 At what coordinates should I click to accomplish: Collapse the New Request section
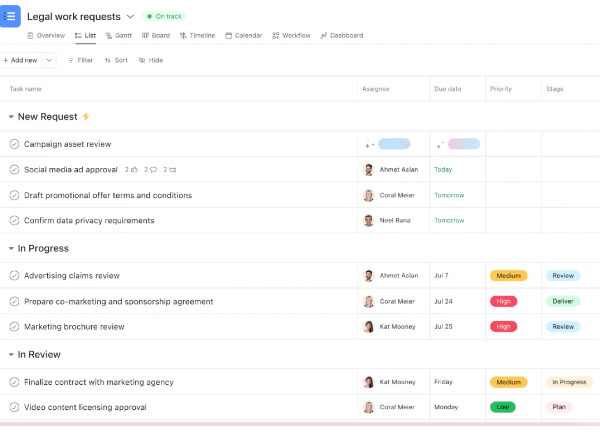pos(10,117)
